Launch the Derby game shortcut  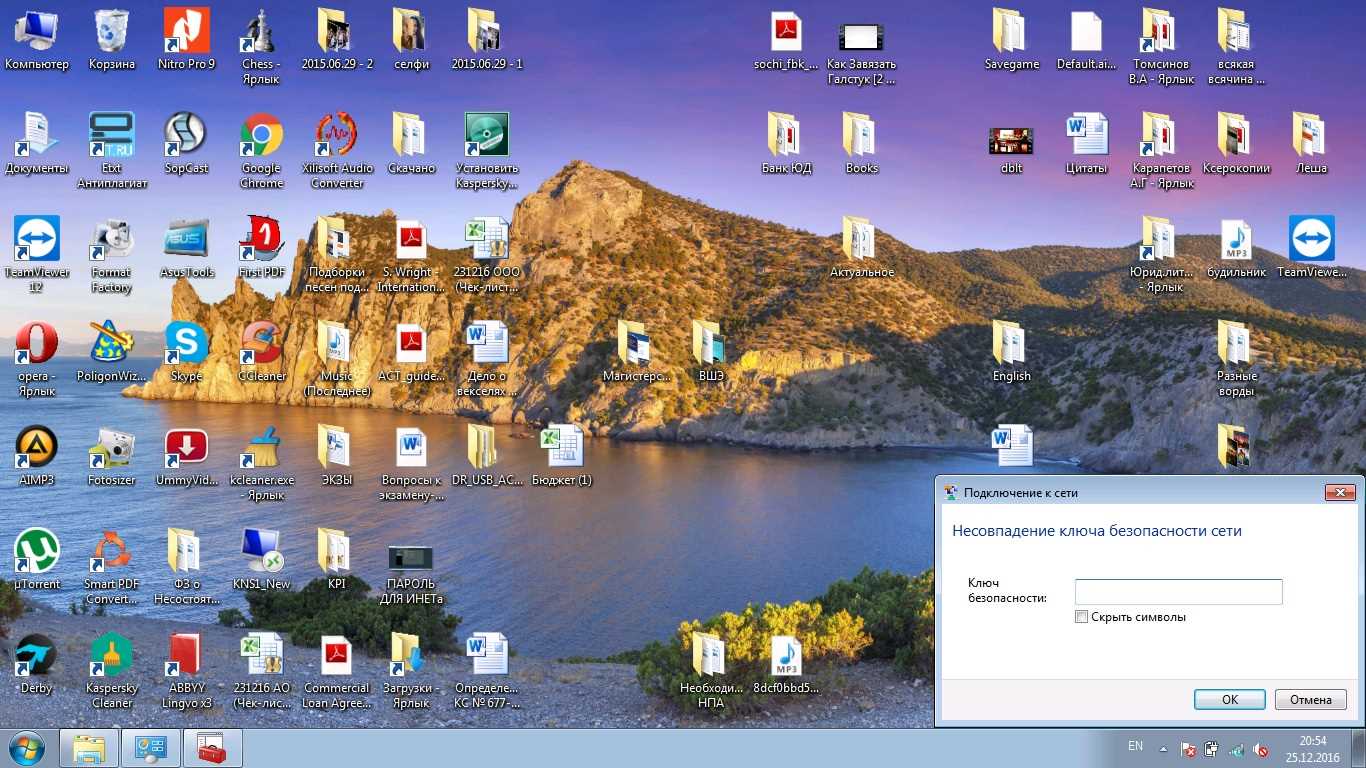pyautogui.click(x=36, y=664)
